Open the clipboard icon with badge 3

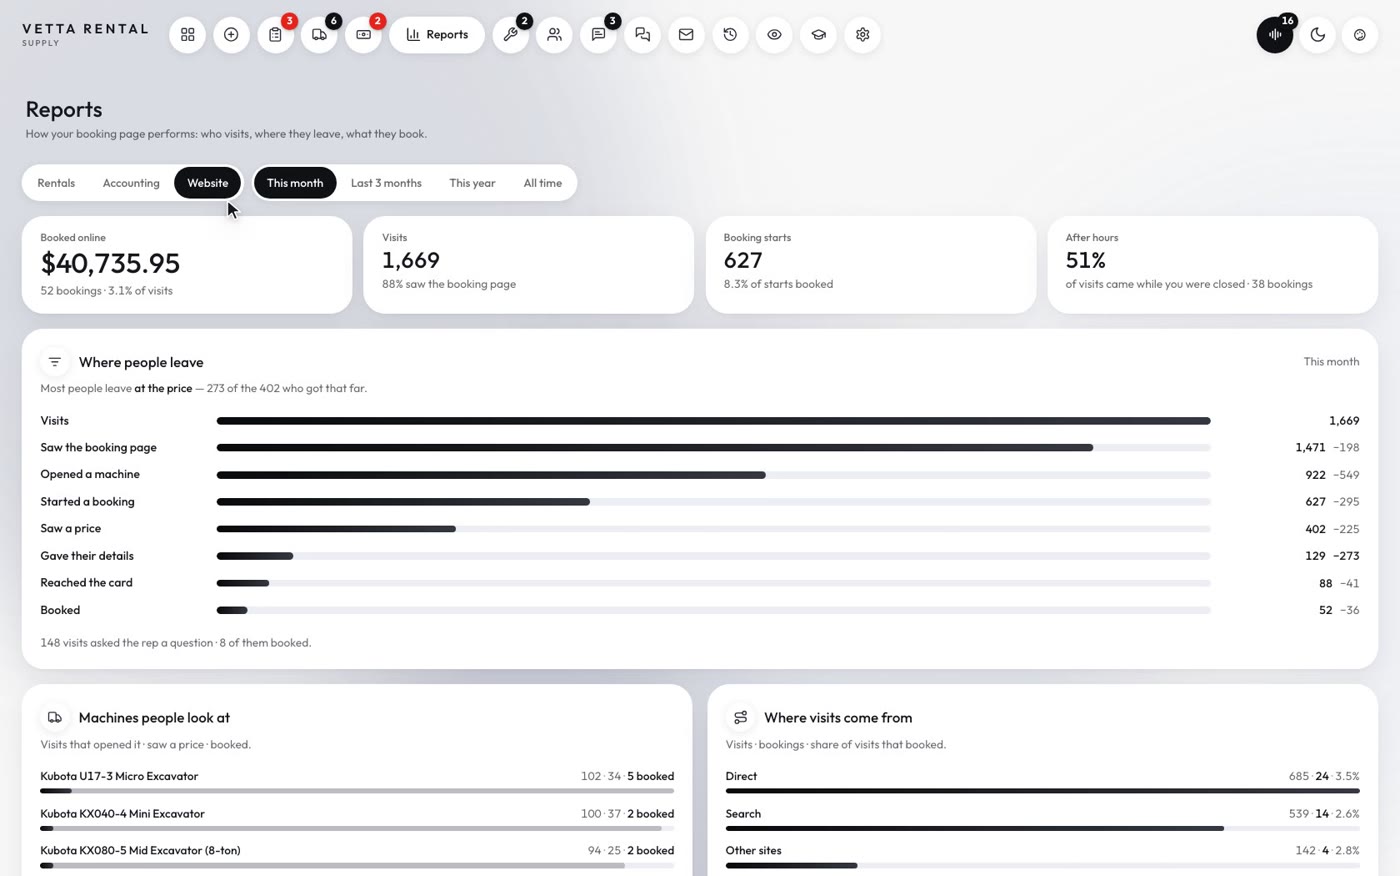(x=275, y=35)
